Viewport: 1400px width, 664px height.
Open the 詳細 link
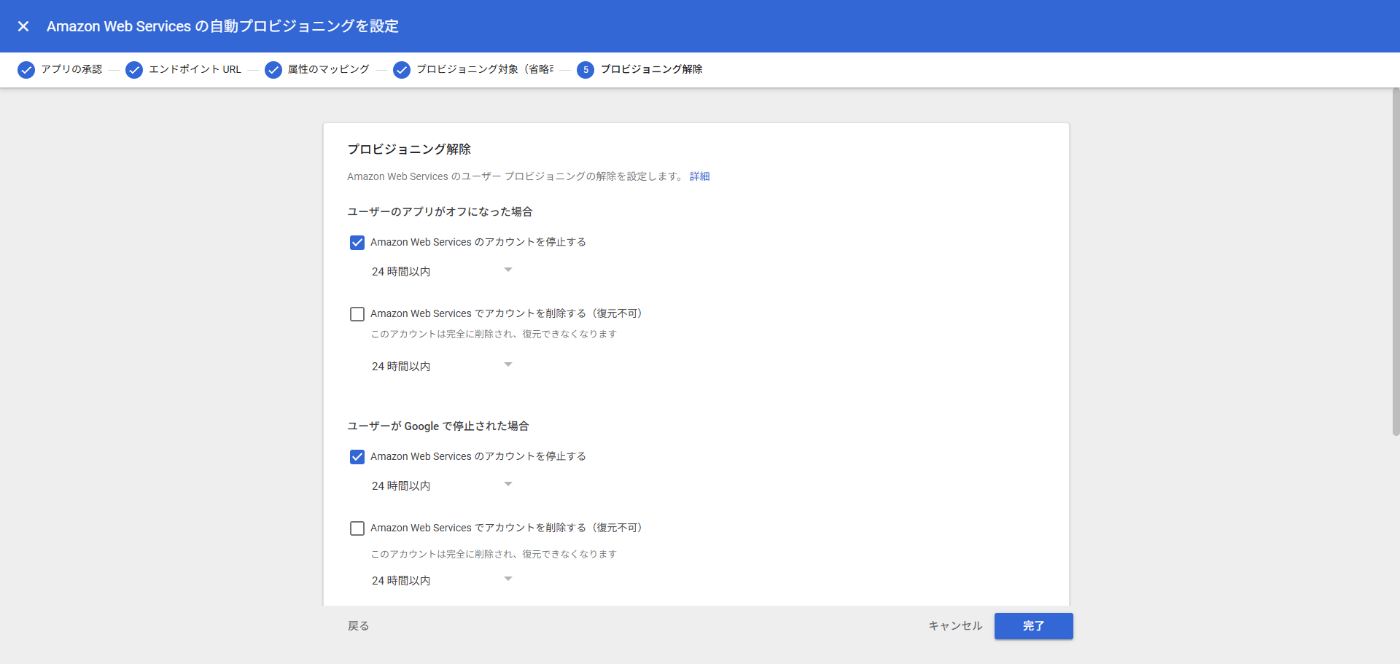[699, 176]
